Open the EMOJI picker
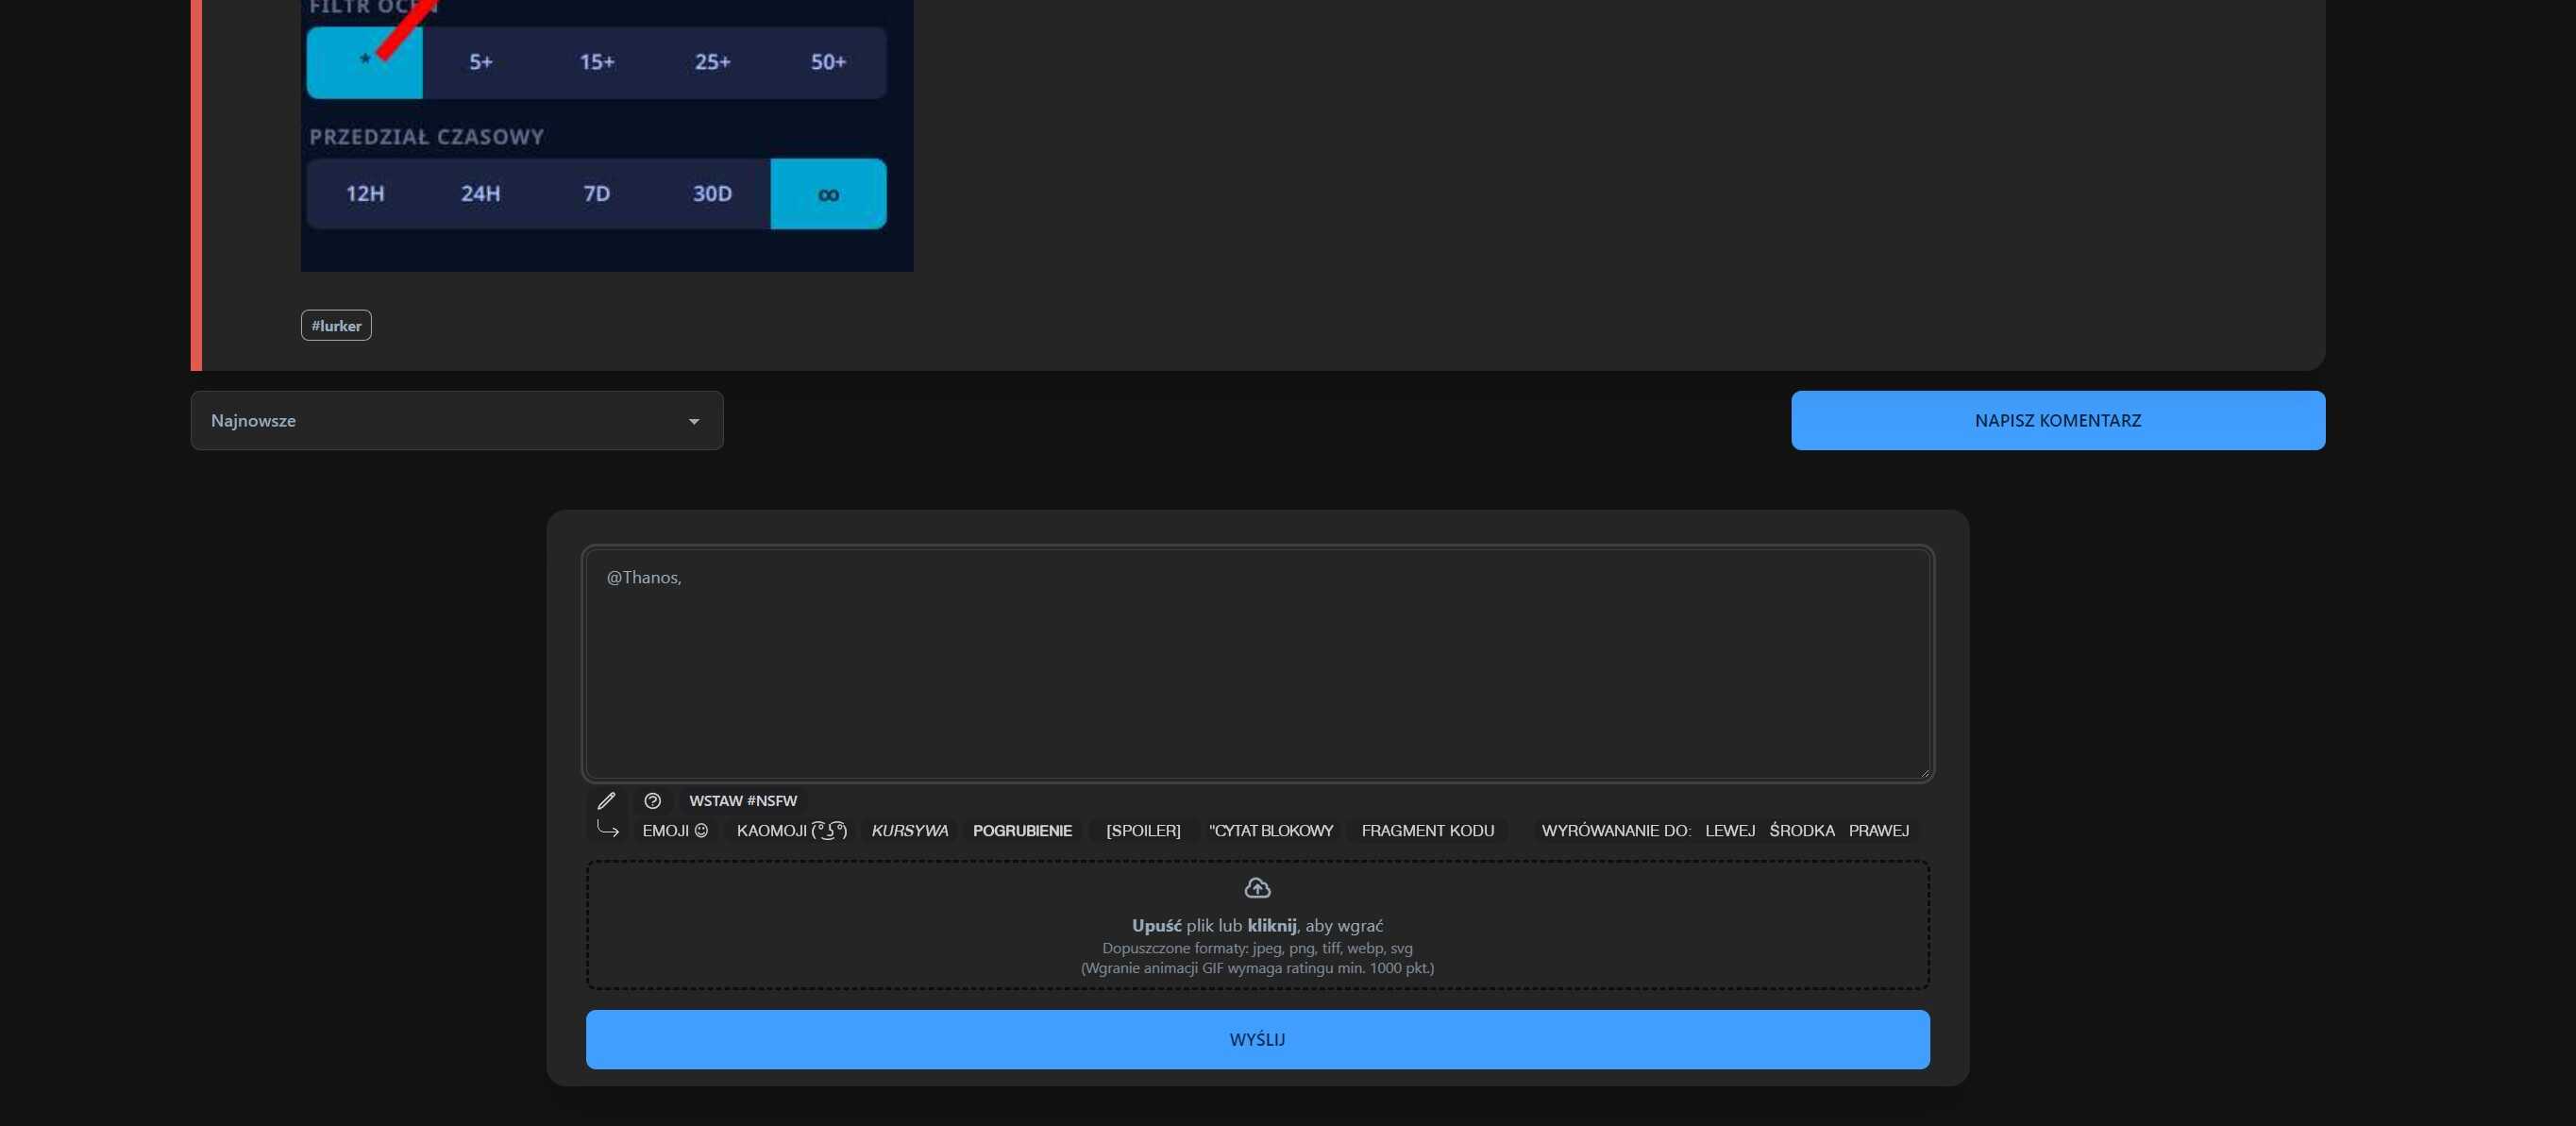The image size is (2576, 1126). click(x=675, y=831)
